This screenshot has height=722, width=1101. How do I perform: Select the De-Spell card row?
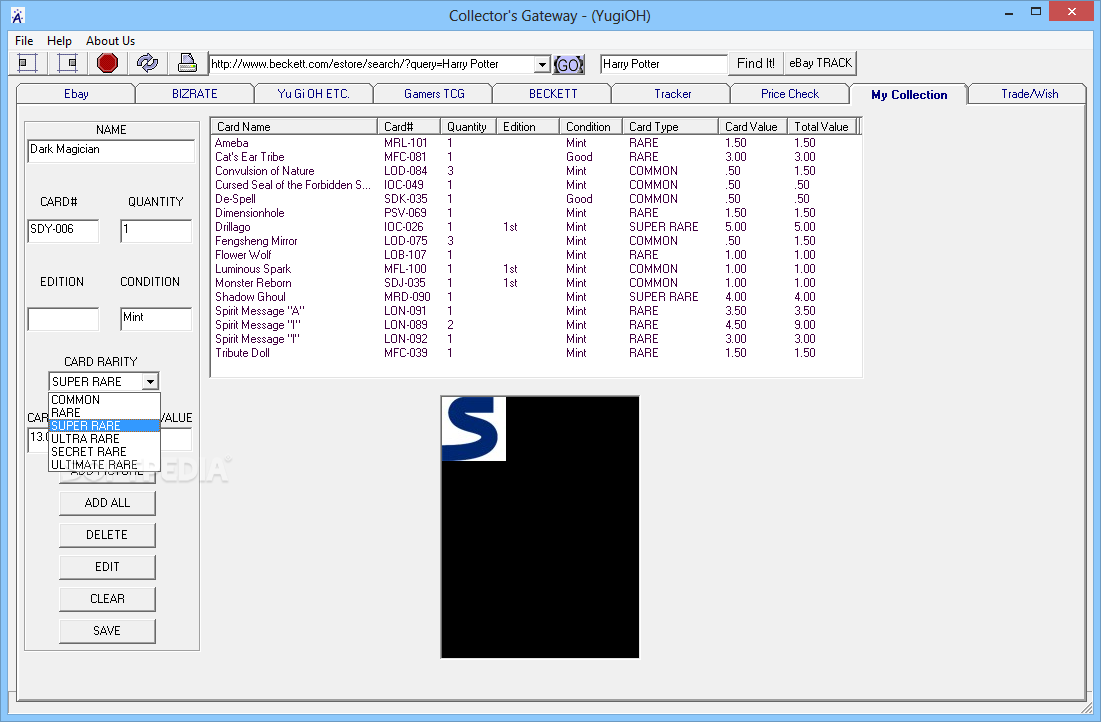click(536, 199)
